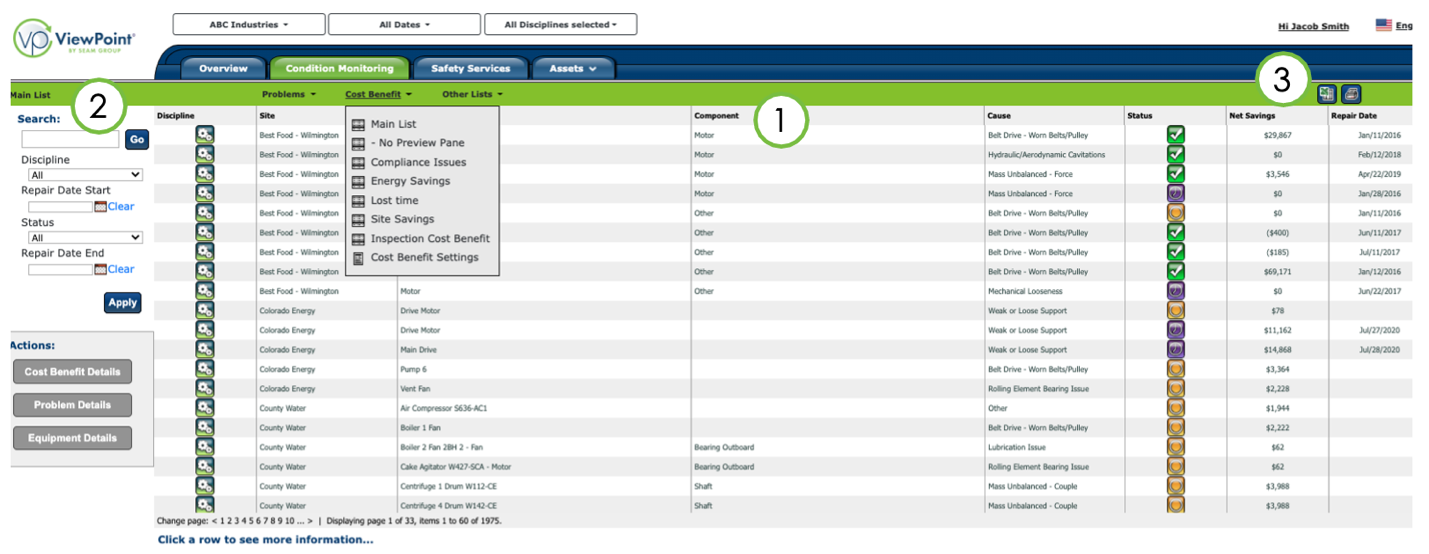Click orange status icon beside $1,944
1429x554 pixels.
1176,408
